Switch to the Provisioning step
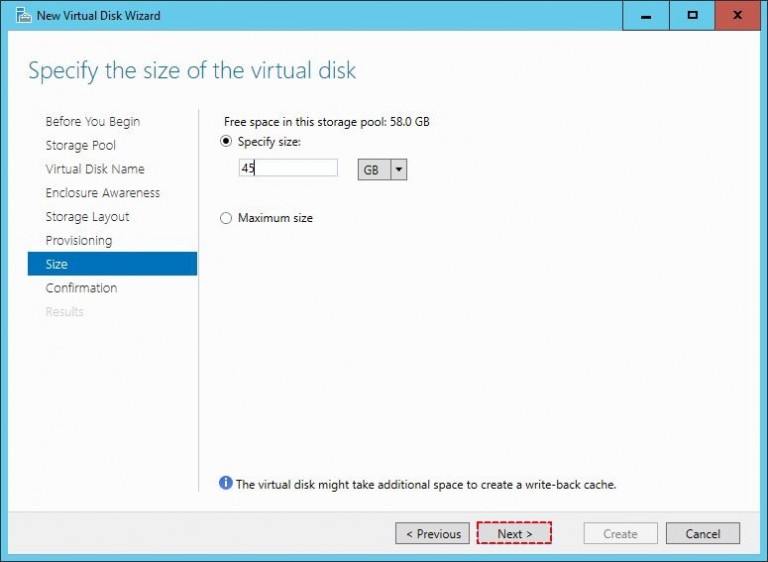Screen dimensions: 768x562 [x=79, y=241]
